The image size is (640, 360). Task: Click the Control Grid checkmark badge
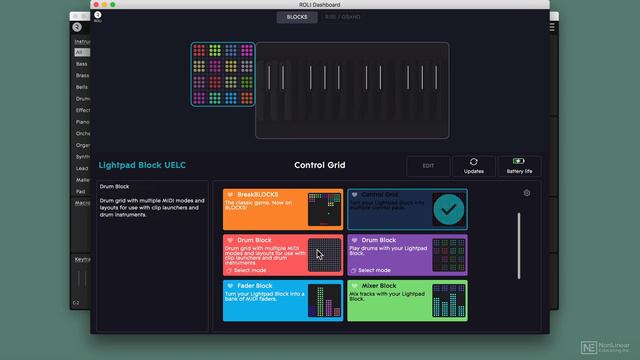(x=449, y=209)
